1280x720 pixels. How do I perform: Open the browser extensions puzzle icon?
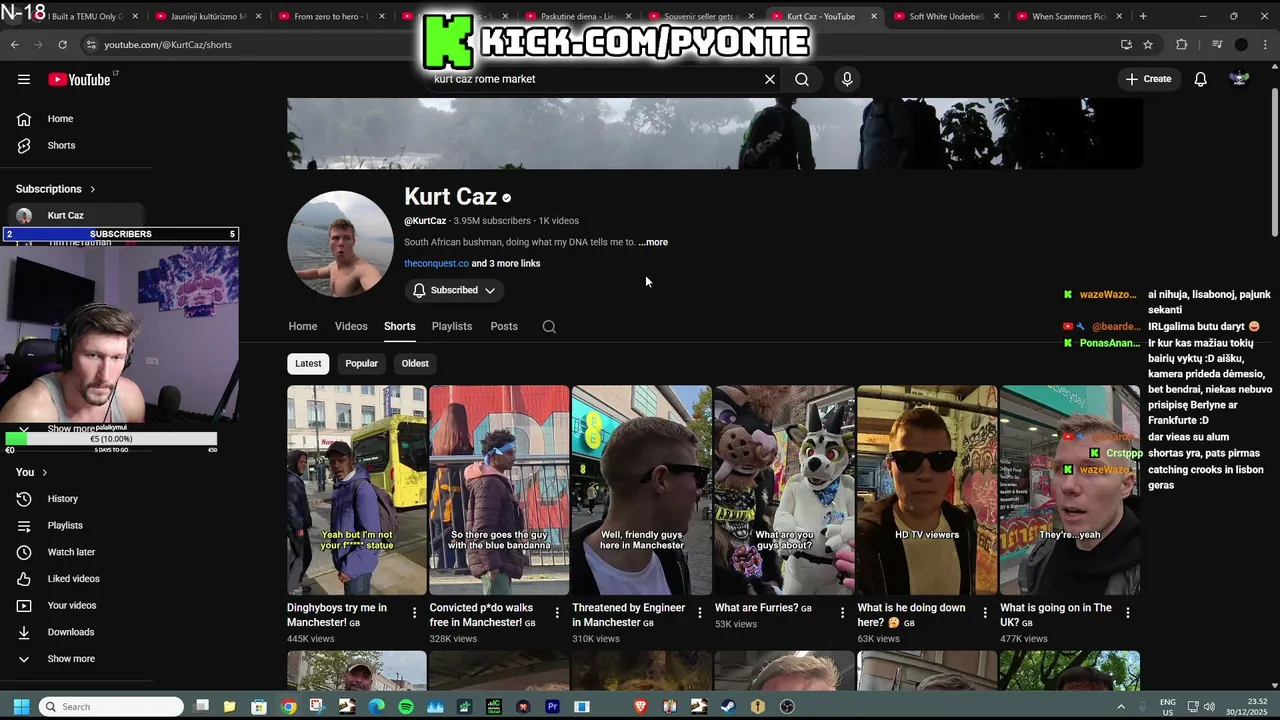(x=1181, y=45)
